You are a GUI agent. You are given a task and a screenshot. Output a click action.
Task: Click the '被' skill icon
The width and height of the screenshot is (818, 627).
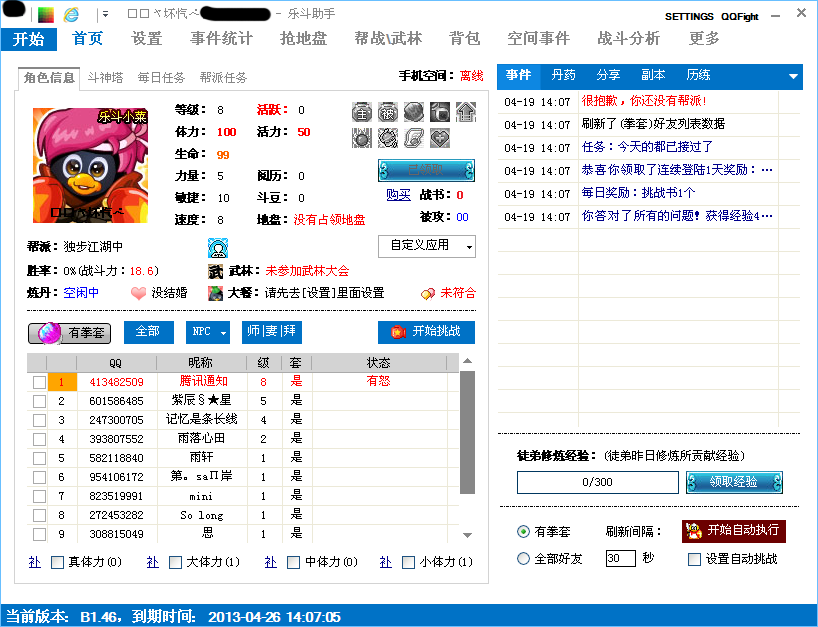pos(388,112)
